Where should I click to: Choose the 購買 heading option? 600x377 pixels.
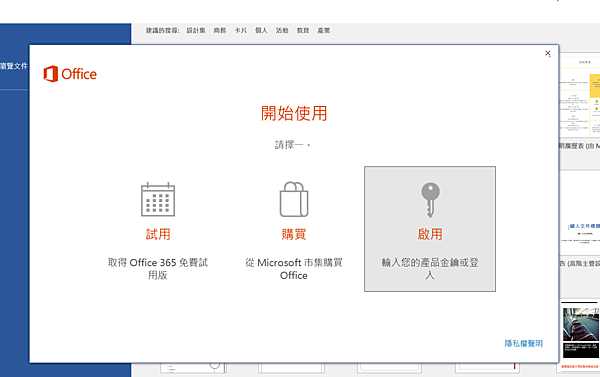(x=294, y=234)
